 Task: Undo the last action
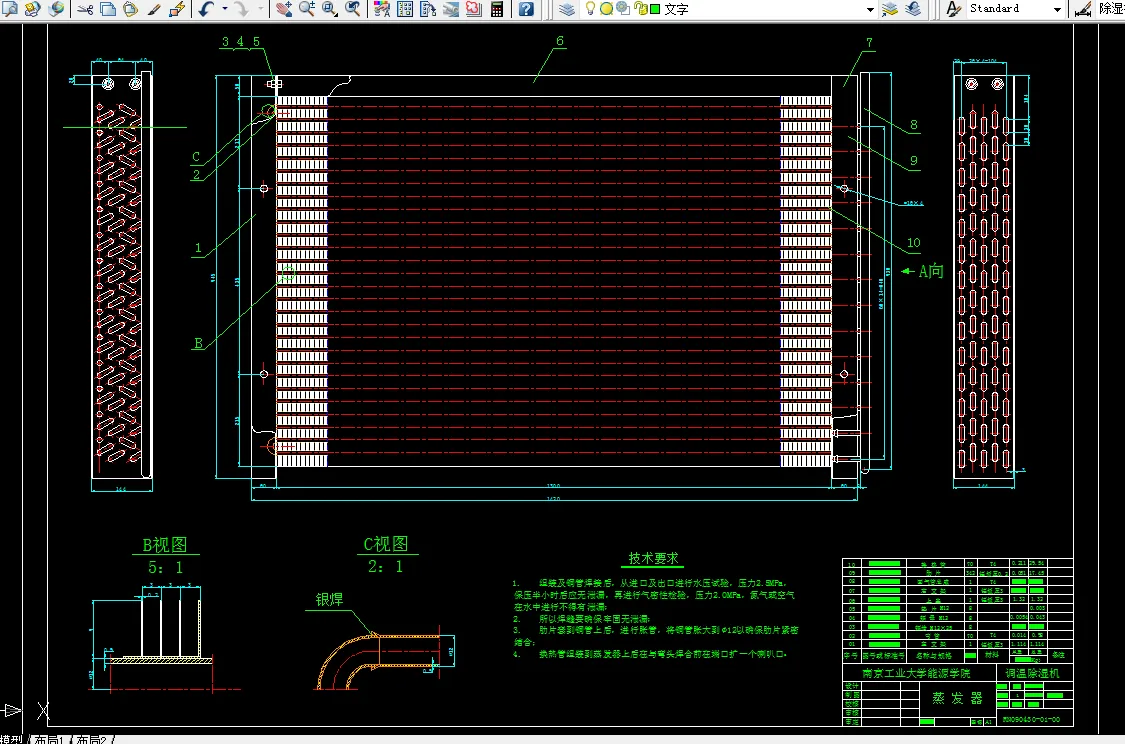pos(207,9)
